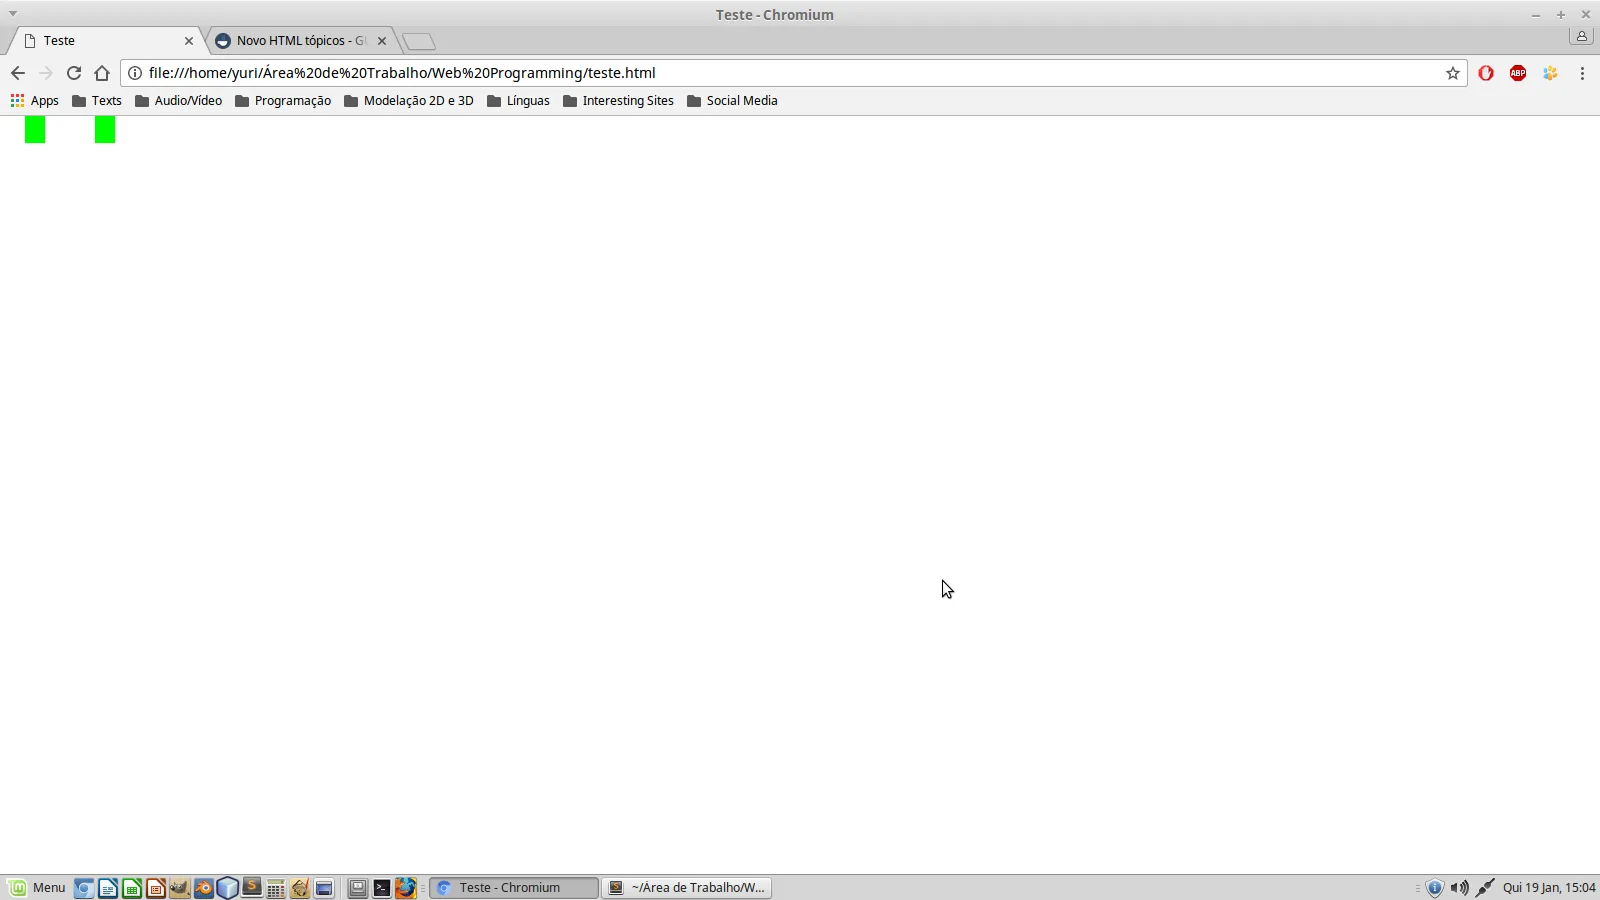
Task: Reload the teste.html page
Action: point(74,73)
